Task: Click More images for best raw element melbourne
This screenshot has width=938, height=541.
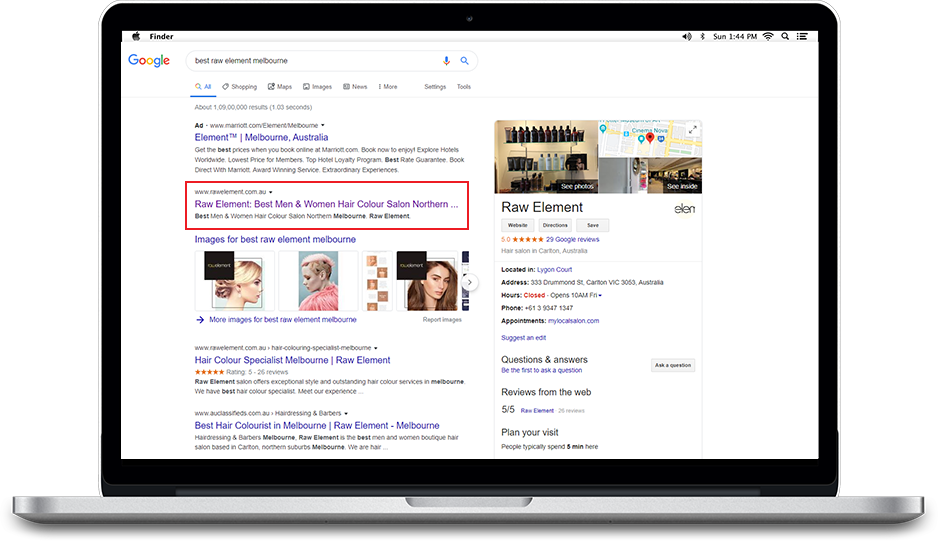Action: pyautogui.click(x=282, y=320)
